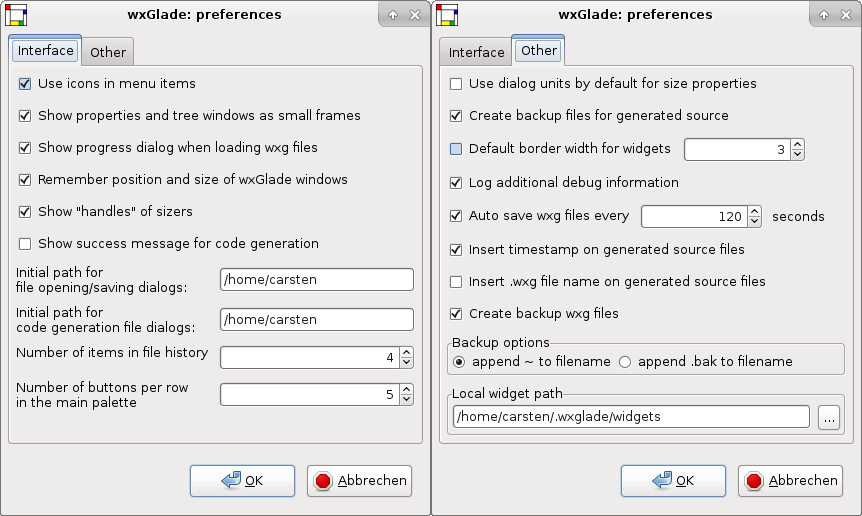
Task: Click wxGlade app icon in right window title bar
Action: point(447,15)
